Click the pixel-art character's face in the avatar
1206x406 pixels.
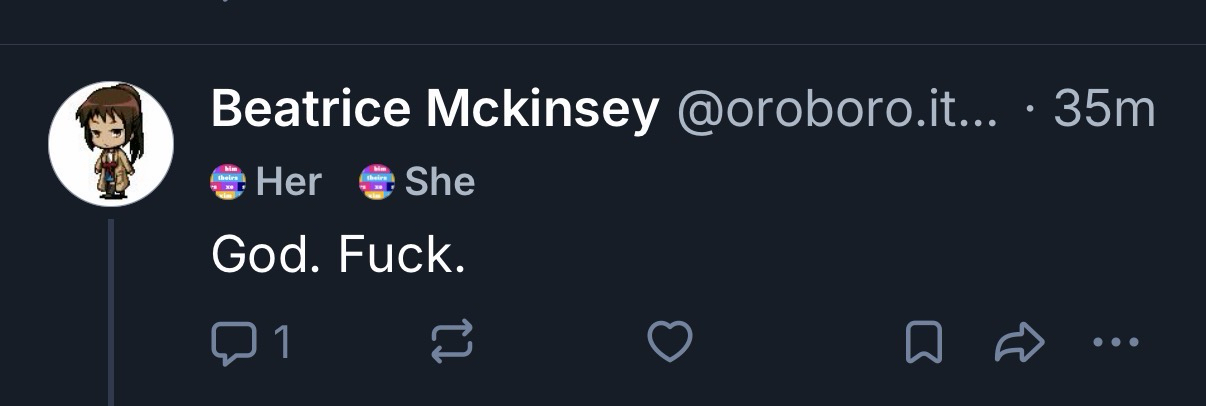[104, 128]
